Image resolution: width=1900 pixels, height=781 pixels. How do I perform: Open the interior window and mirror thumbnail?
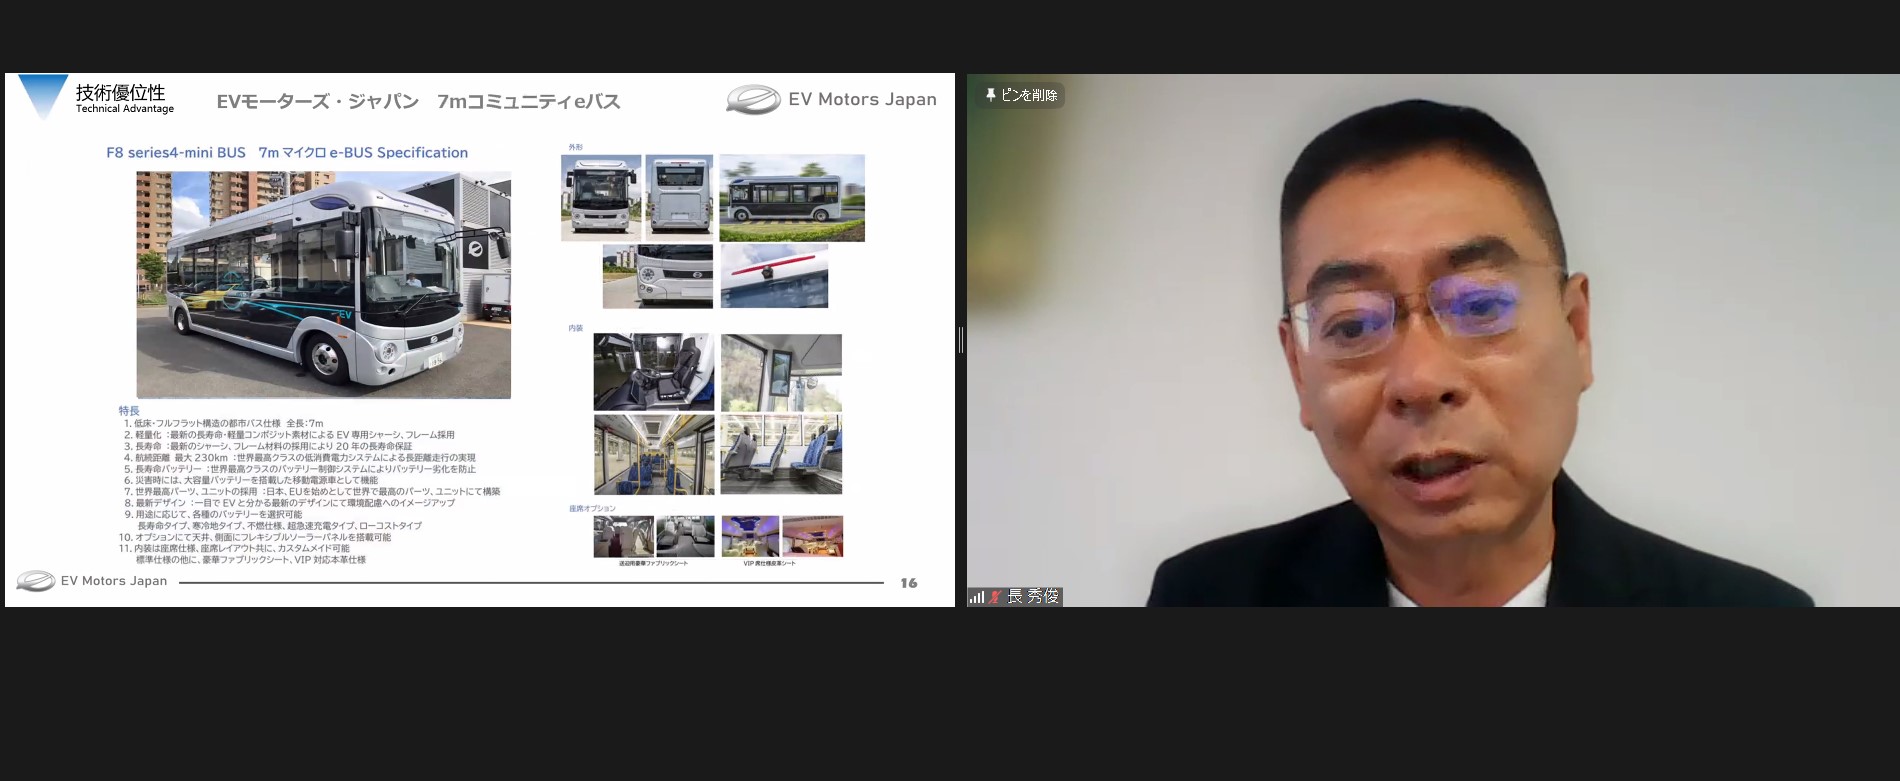pyautogui.click(x=781, y=372)
